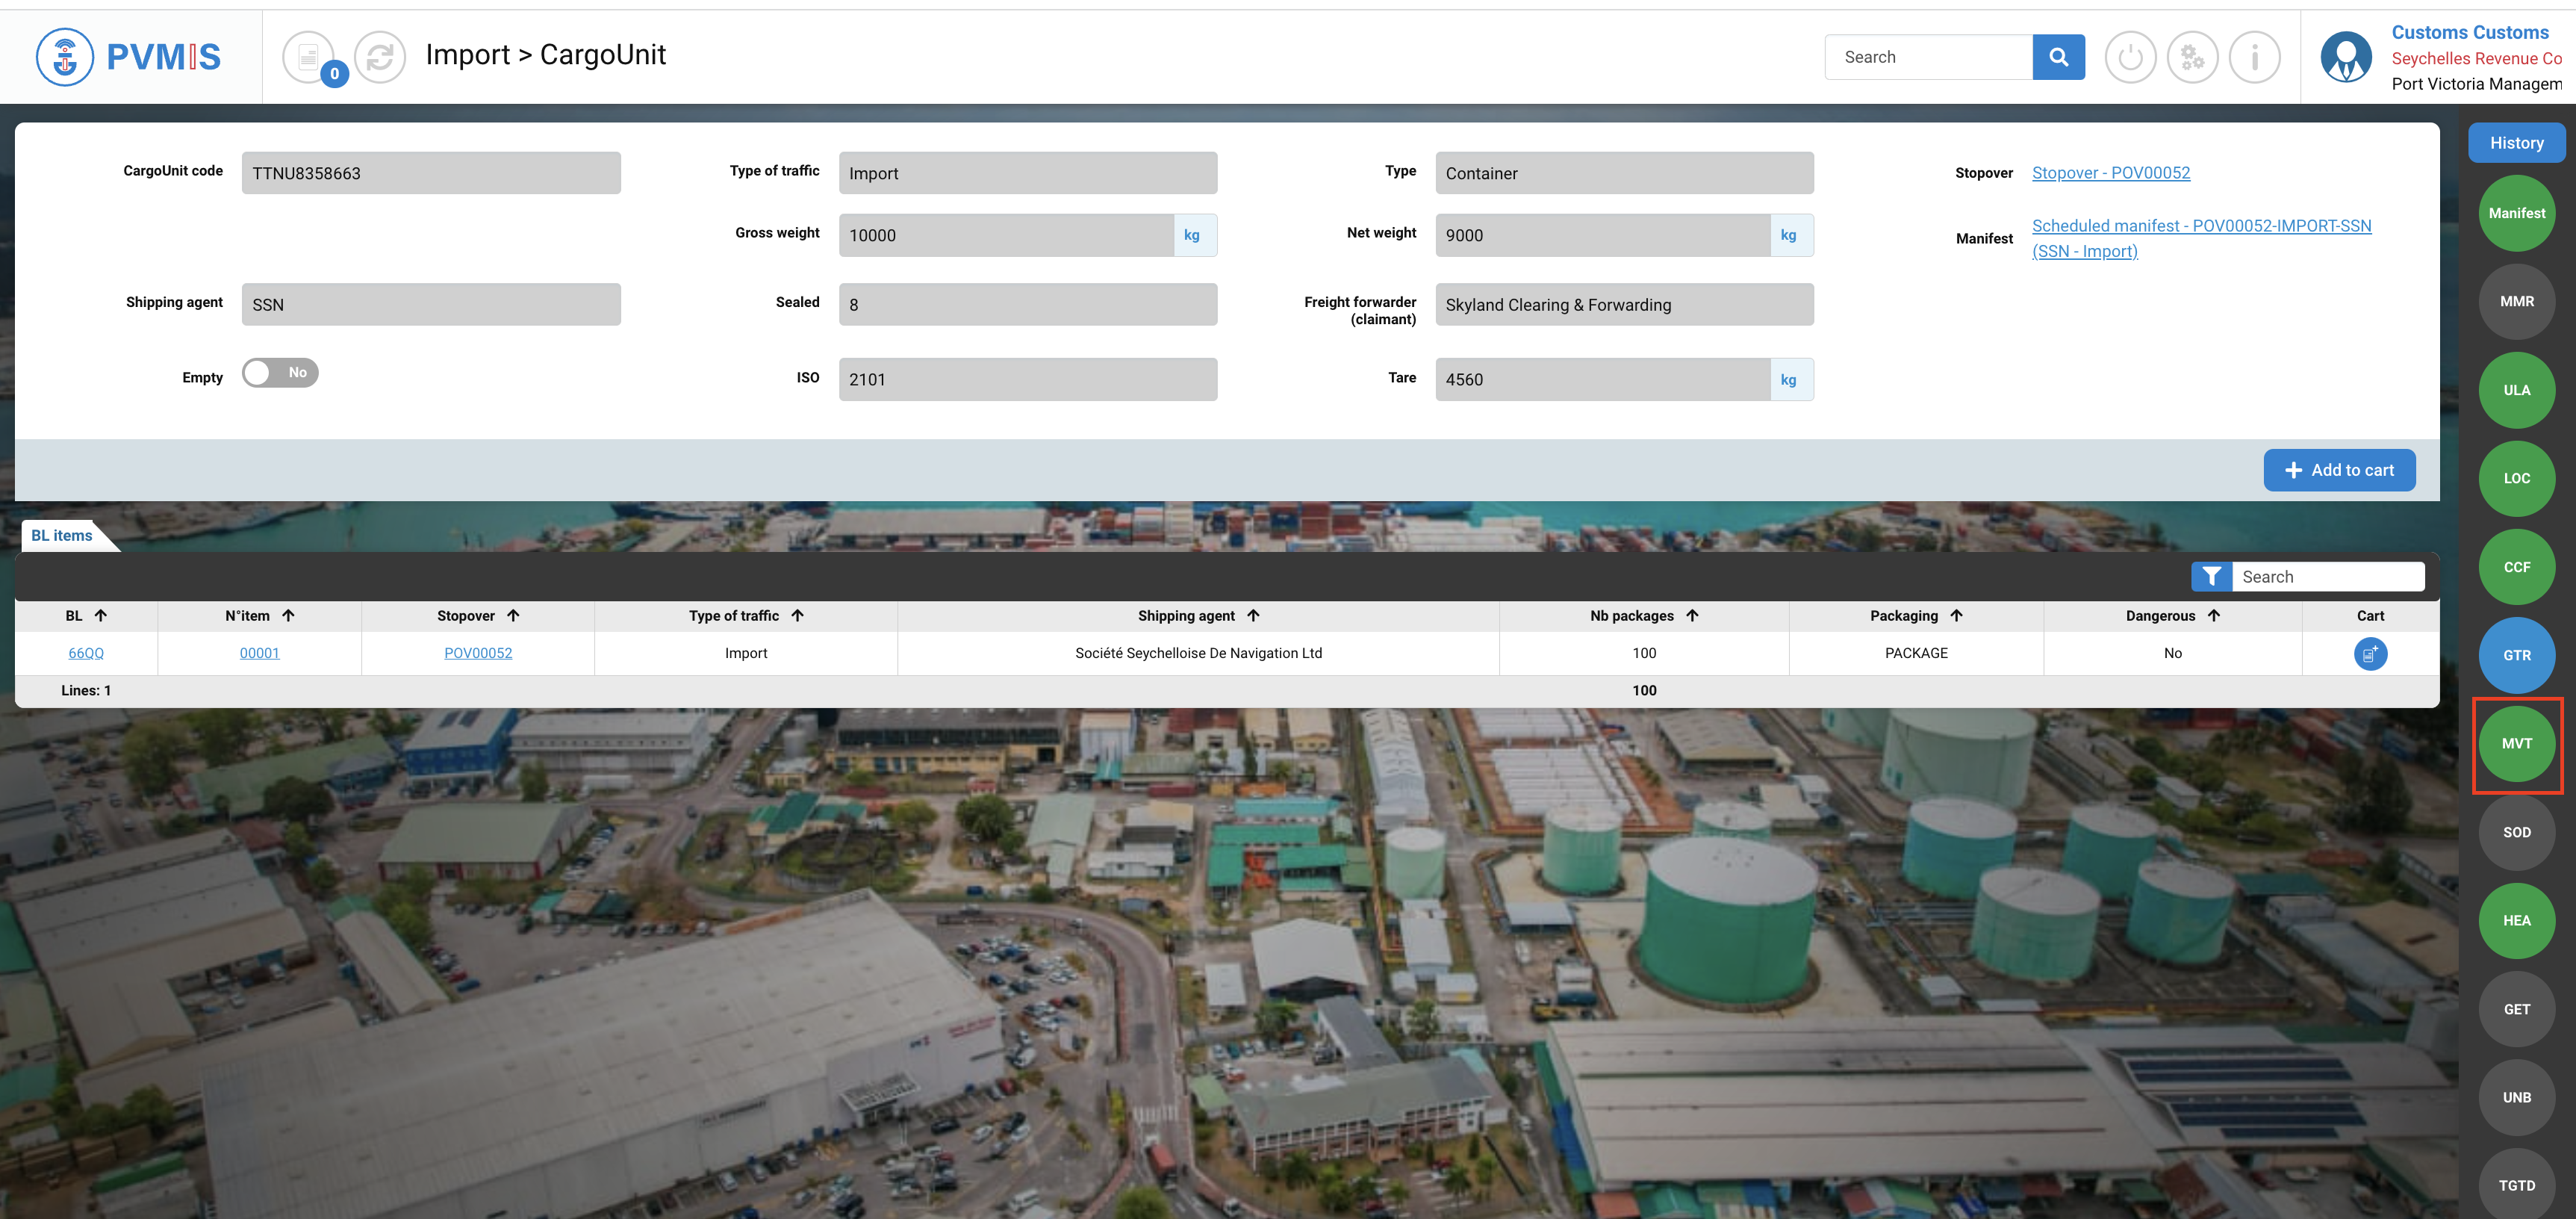Click the green Manifest status circle
Image resolution: width=2576 pixels, height=1219 pixels.
pyautogui.click(x=2516, y=213)
